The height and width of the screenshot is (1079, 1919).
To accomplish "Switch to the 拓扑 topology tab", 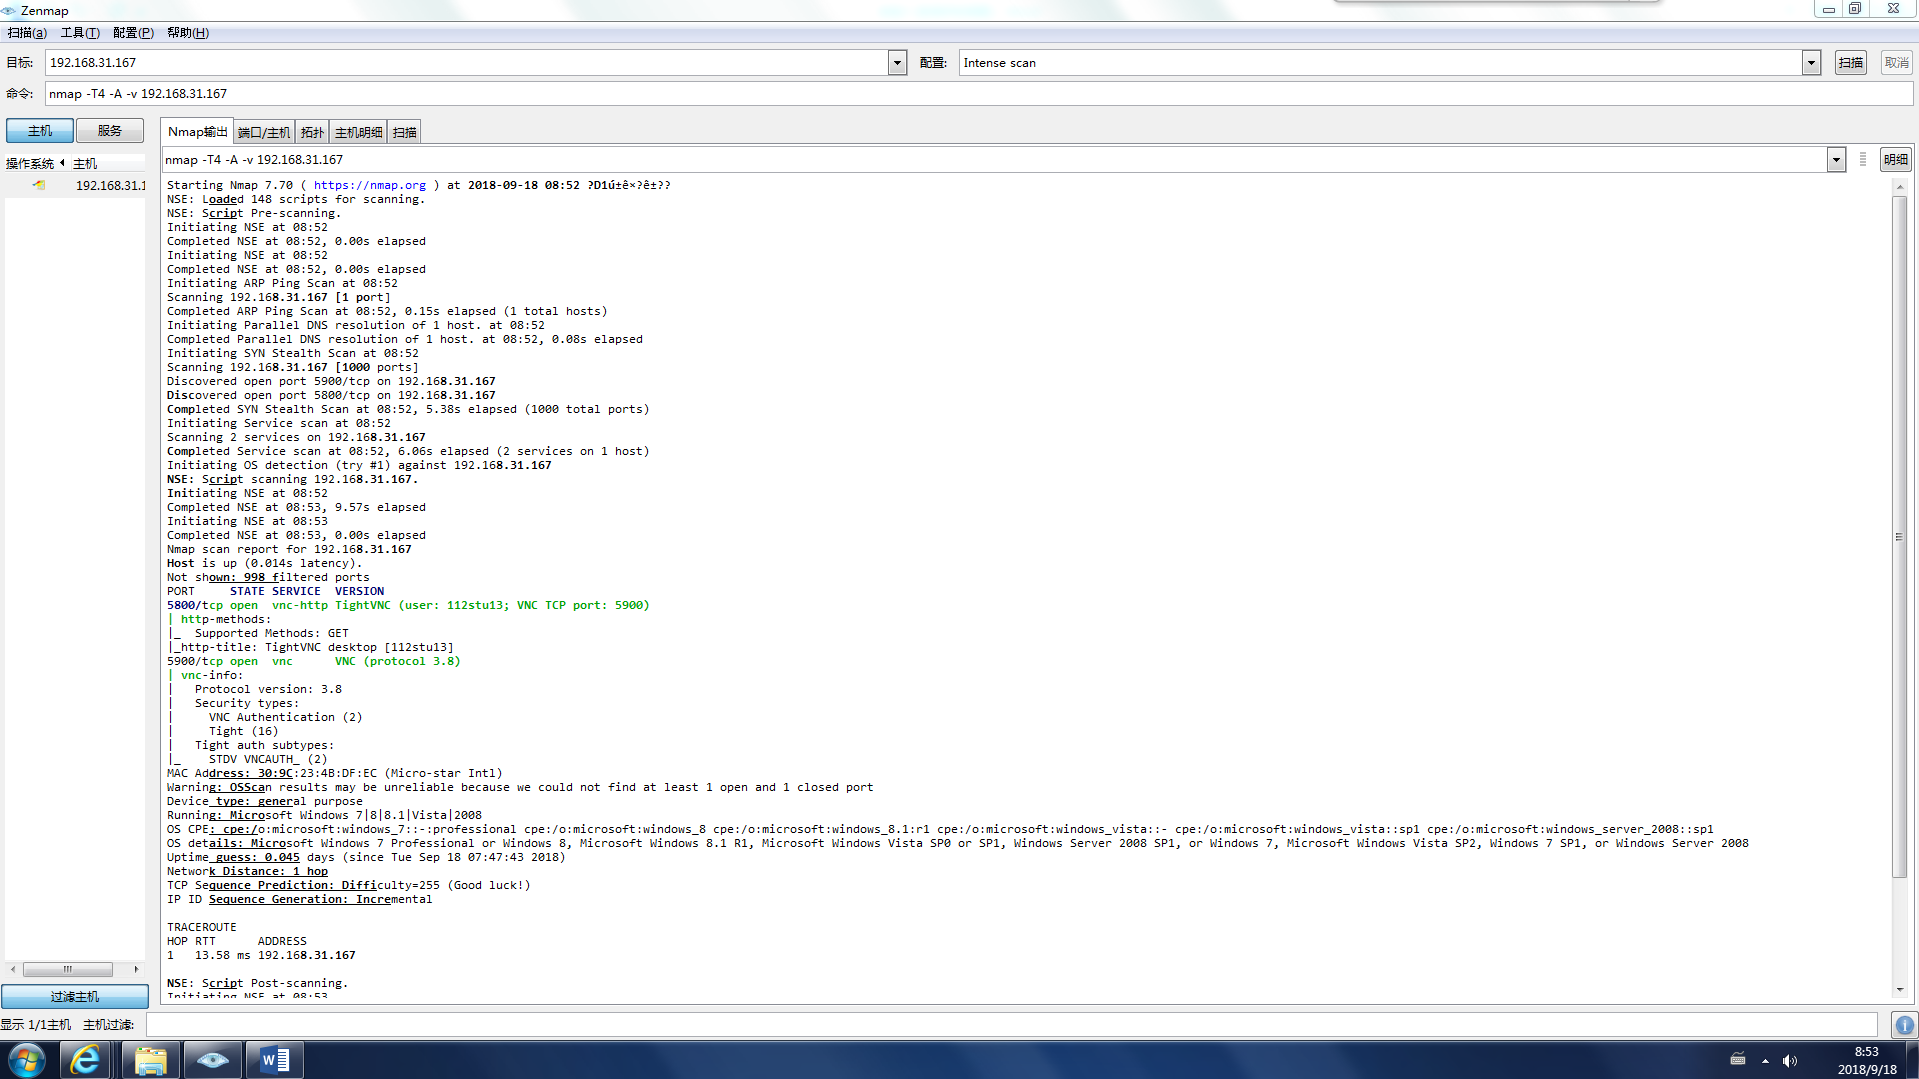I will coord(312,132).
